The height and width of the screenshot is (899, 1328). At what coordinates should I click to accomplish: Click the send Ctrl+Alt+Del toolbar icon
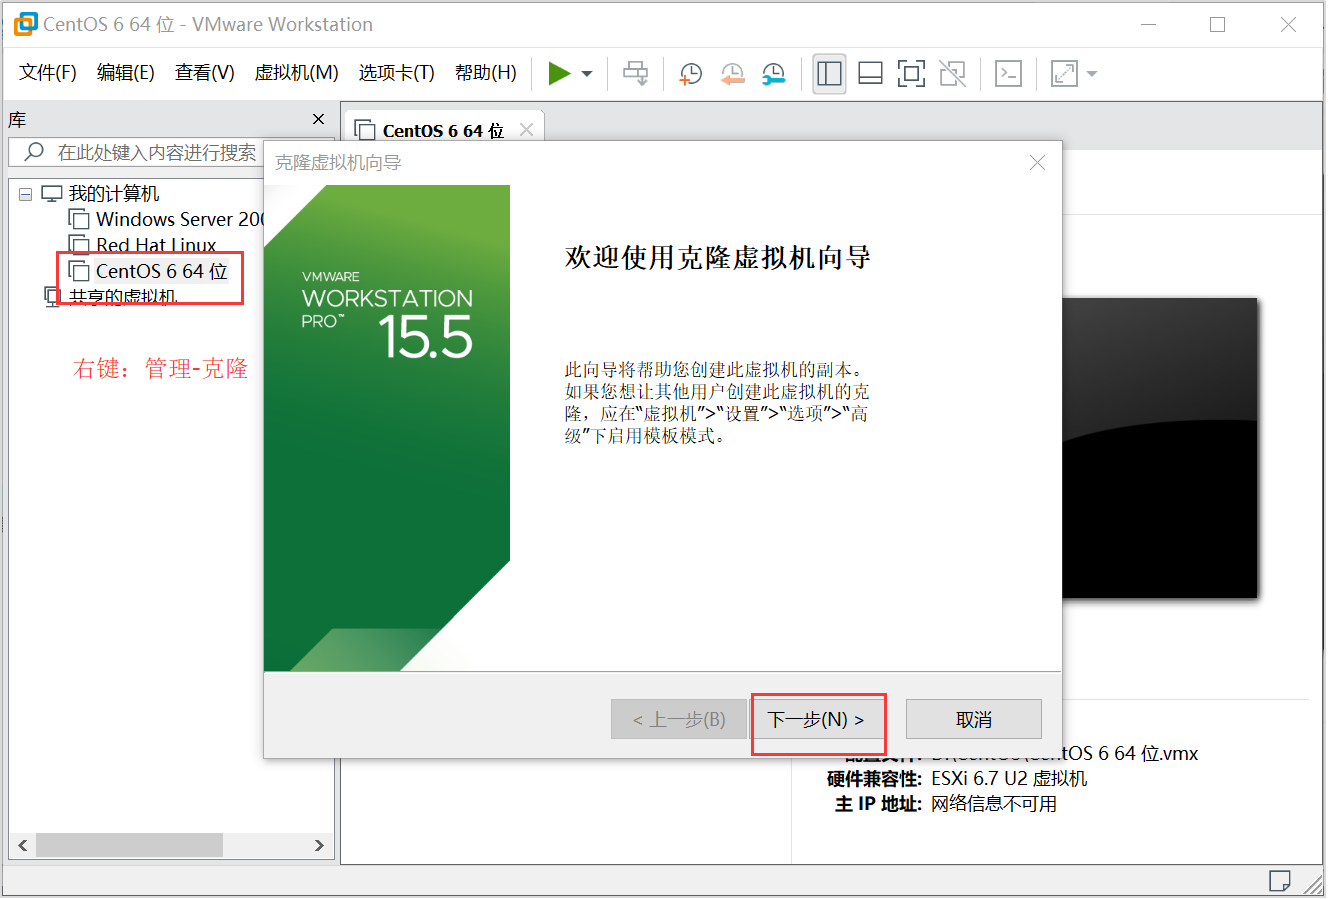coord(635,73)
